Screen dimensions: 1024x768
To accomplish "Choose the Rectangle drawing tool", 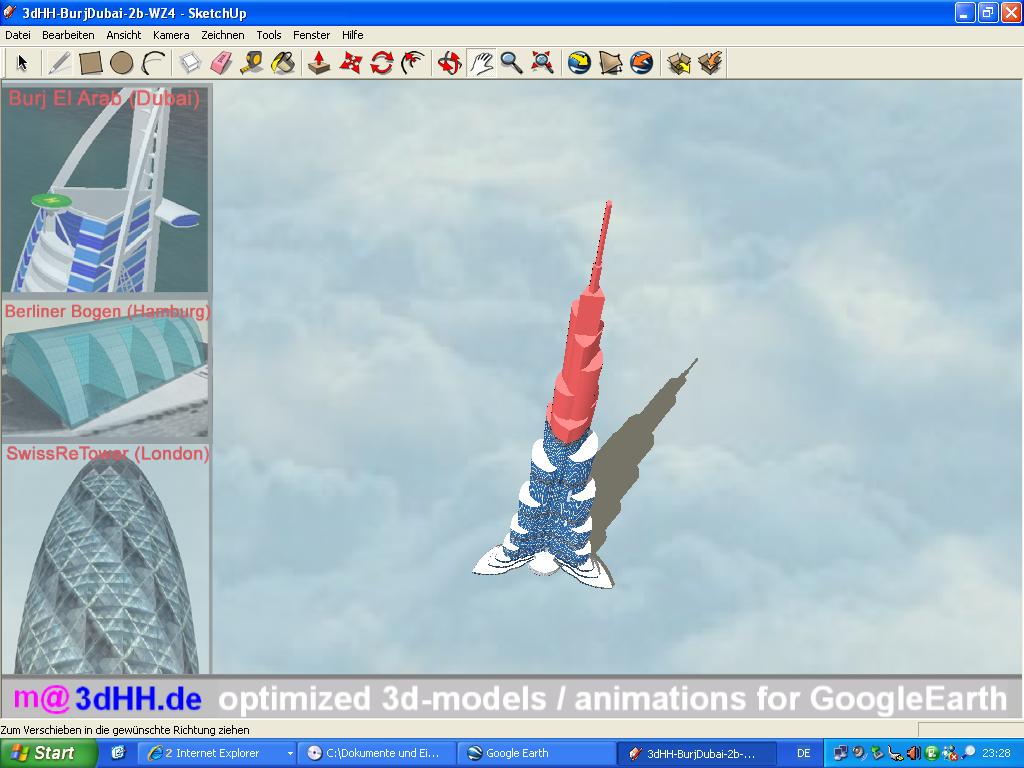I will 90,63.
